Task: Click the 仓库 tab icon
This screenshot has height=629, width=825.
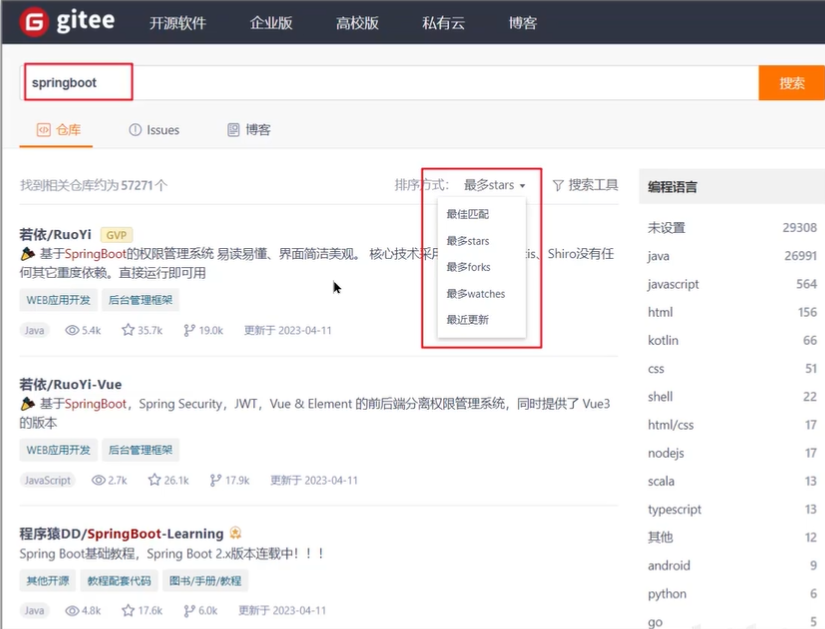Action: click(x=43, y=129)
